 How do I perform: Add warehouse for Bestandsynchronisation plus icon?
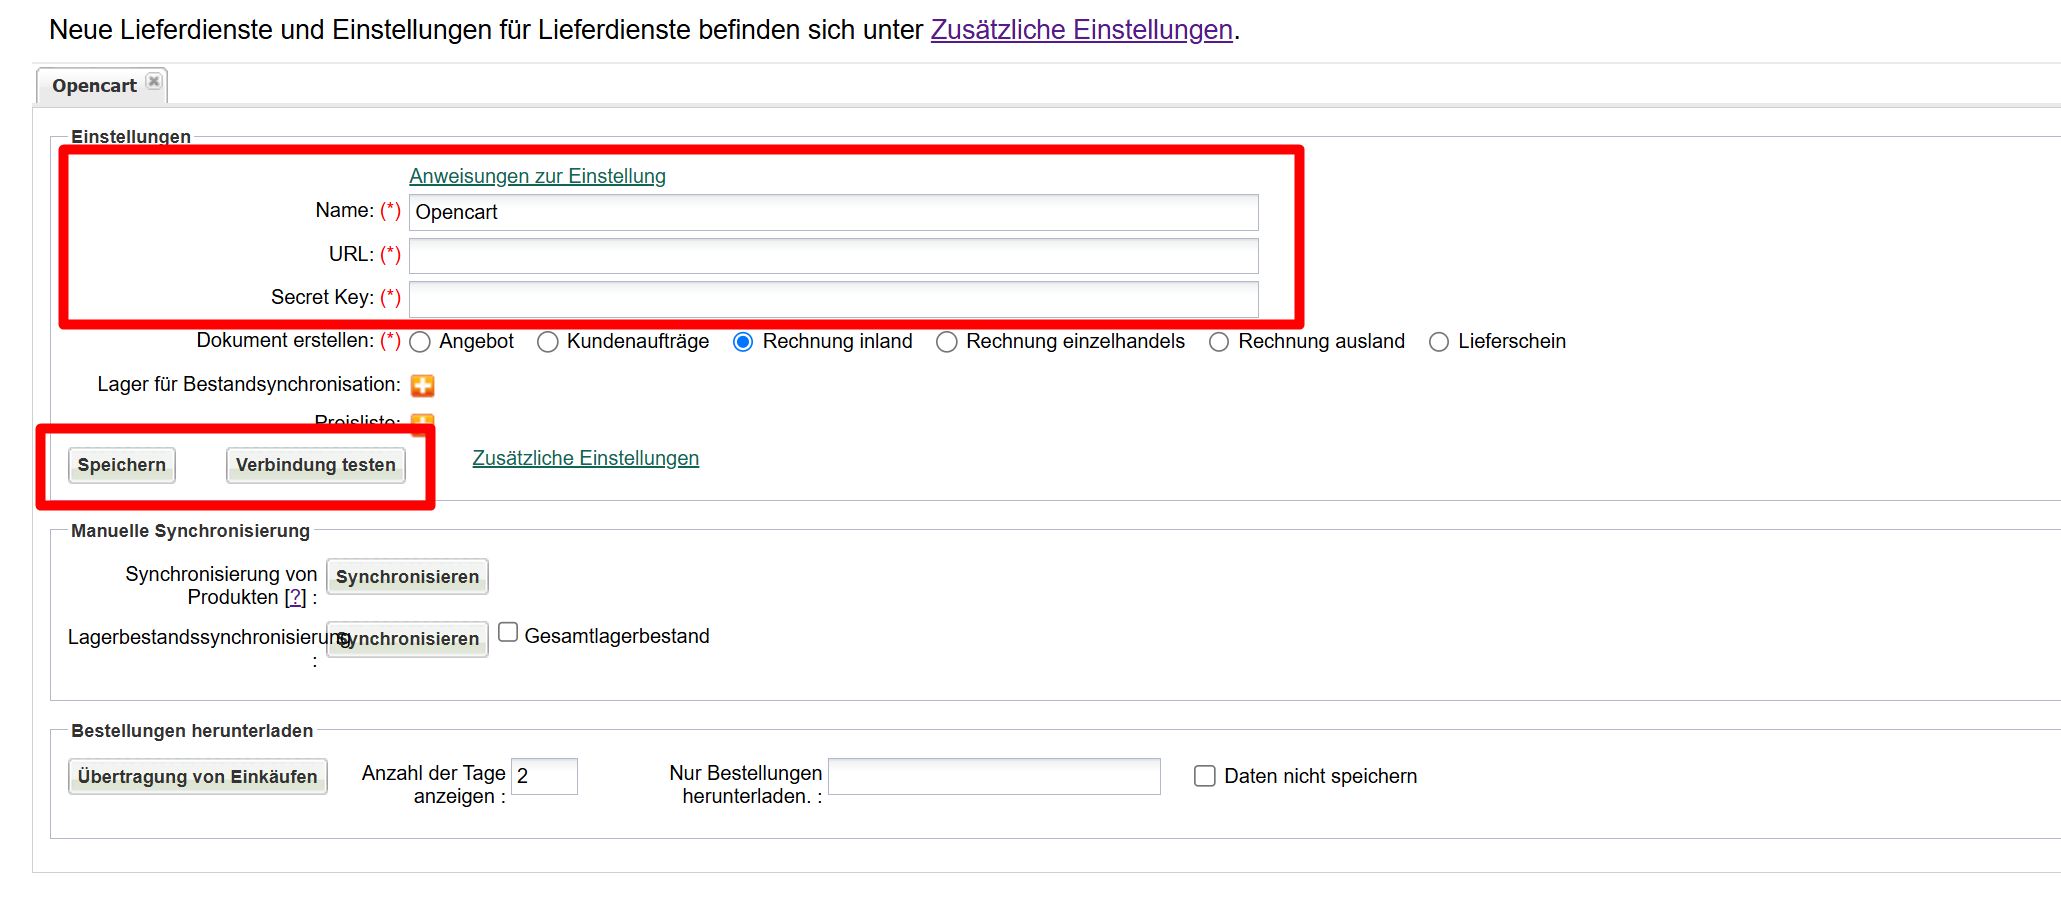[x=423, y=386]
